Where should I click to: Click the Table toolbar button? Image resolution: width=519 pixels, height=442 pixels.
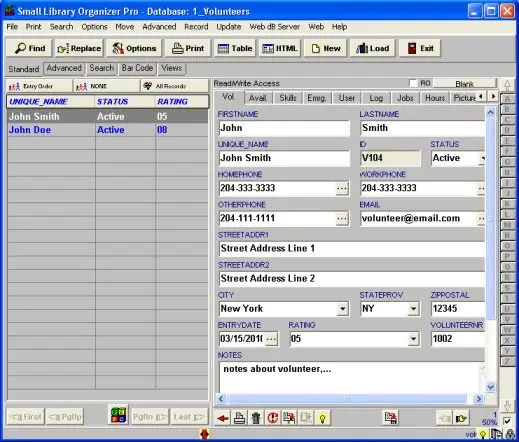click(235, 48)
